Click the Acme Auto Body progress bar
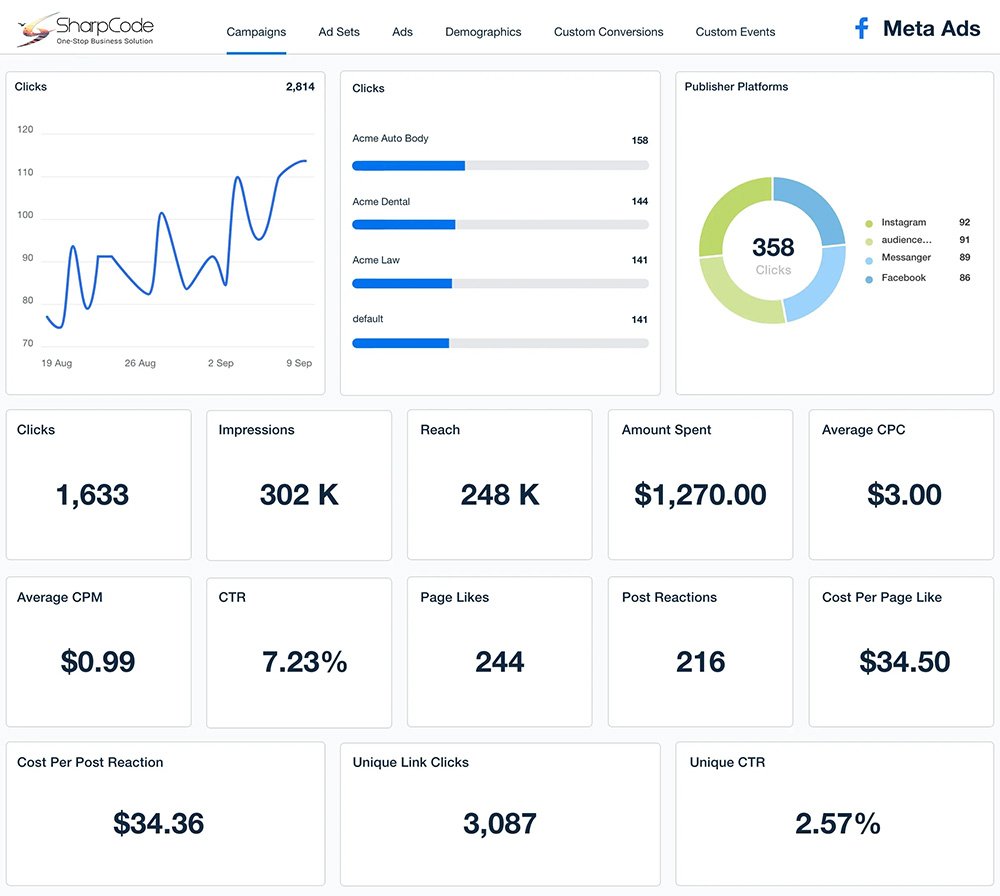This screenshot has height=896, width=1000. tap(500, 165)
